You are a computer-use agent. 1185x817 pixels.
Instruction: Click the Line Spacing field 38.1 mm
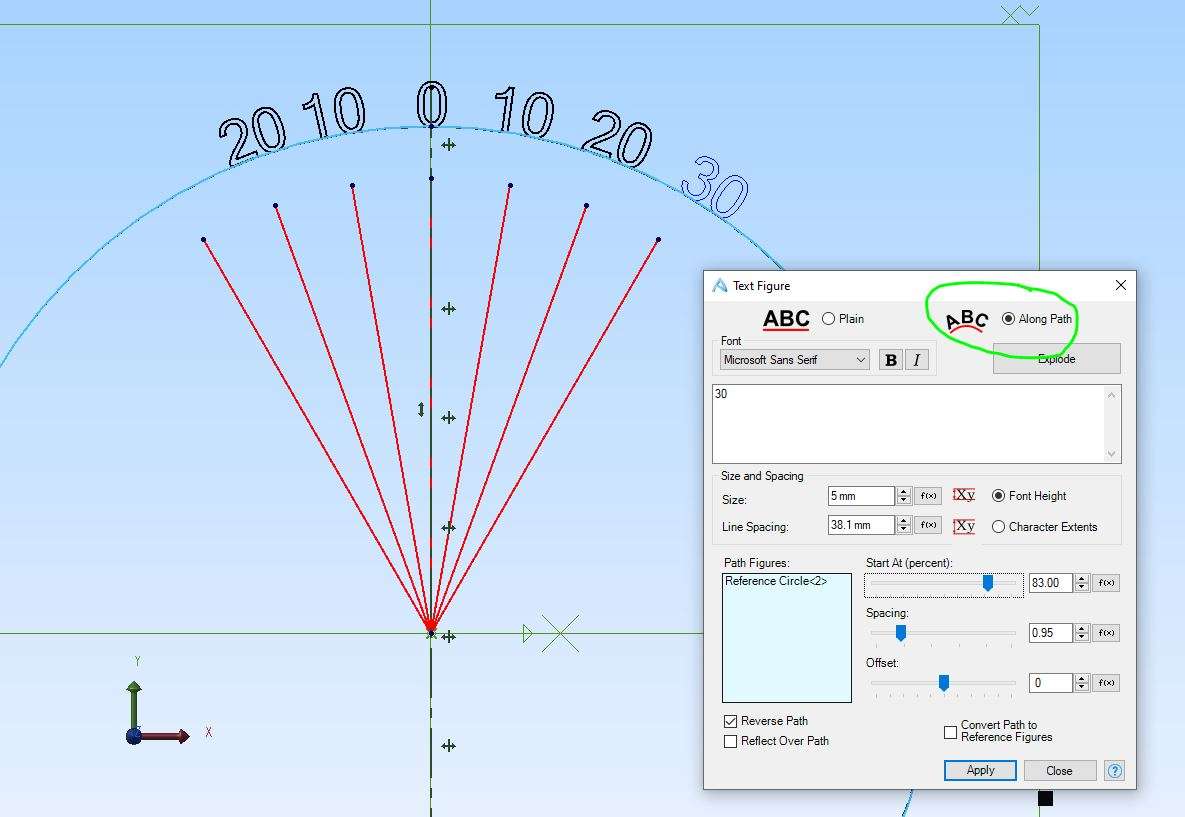tap(861, 525)
